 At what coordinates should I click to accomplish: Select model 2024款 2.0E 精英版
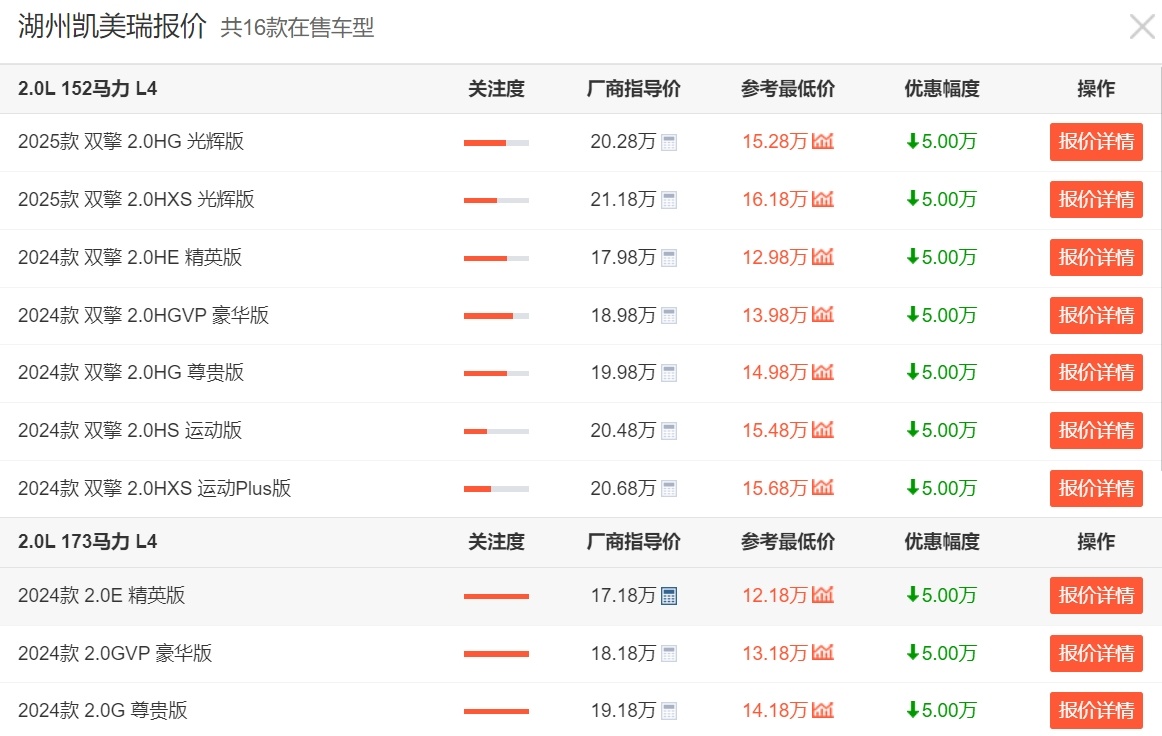pyautogui.click(x=102, y=595)
